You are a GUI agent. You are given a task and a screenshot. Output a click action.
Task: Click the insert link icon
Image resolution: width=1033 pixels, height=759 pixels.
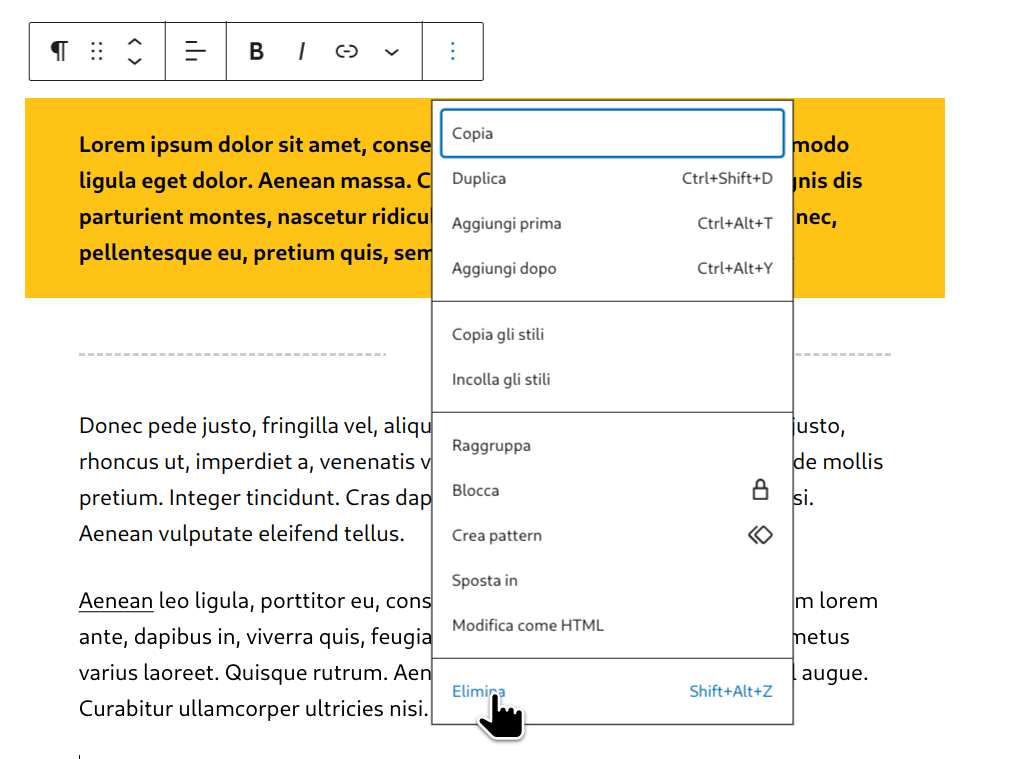pyautogui.click(x=346, y=52)
